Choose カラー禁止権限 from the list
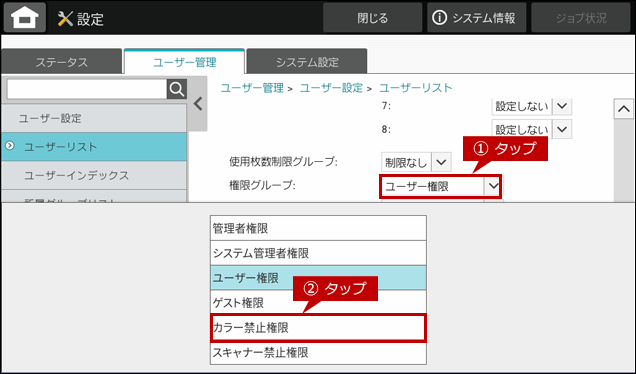This screenshot has width=636, height=374. [318, 328]
